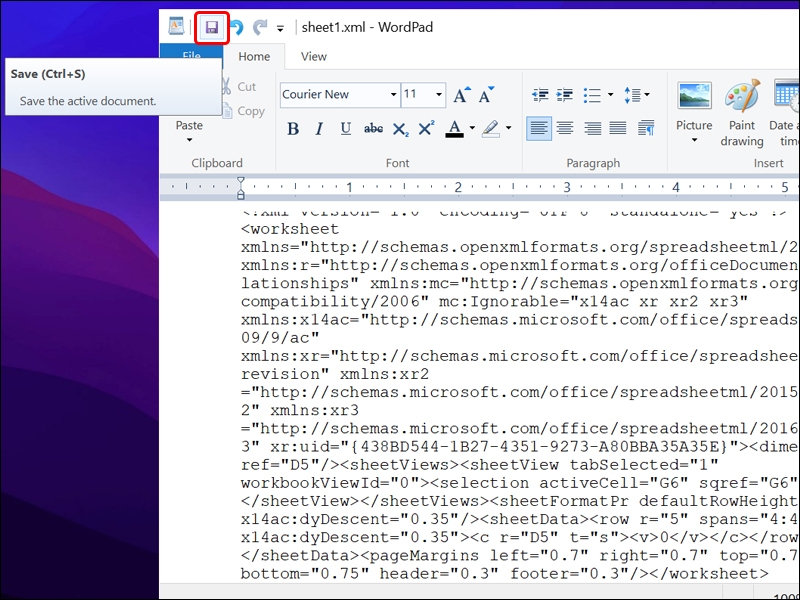800x600 pixels.
Task: Click the '</sheetData><pageMargins' text
Action: [x=360, y=556]
